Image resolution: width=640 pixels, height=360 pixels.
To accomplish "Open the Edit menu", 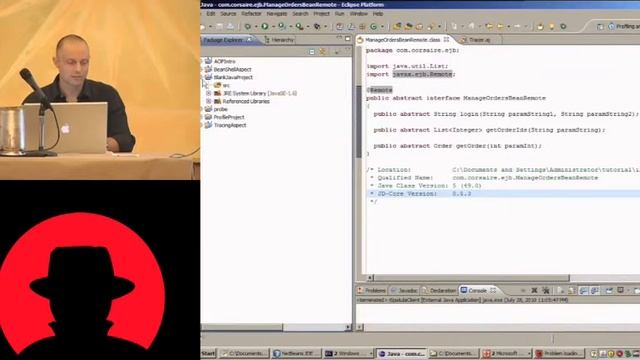I will click(x=211, y=13).
